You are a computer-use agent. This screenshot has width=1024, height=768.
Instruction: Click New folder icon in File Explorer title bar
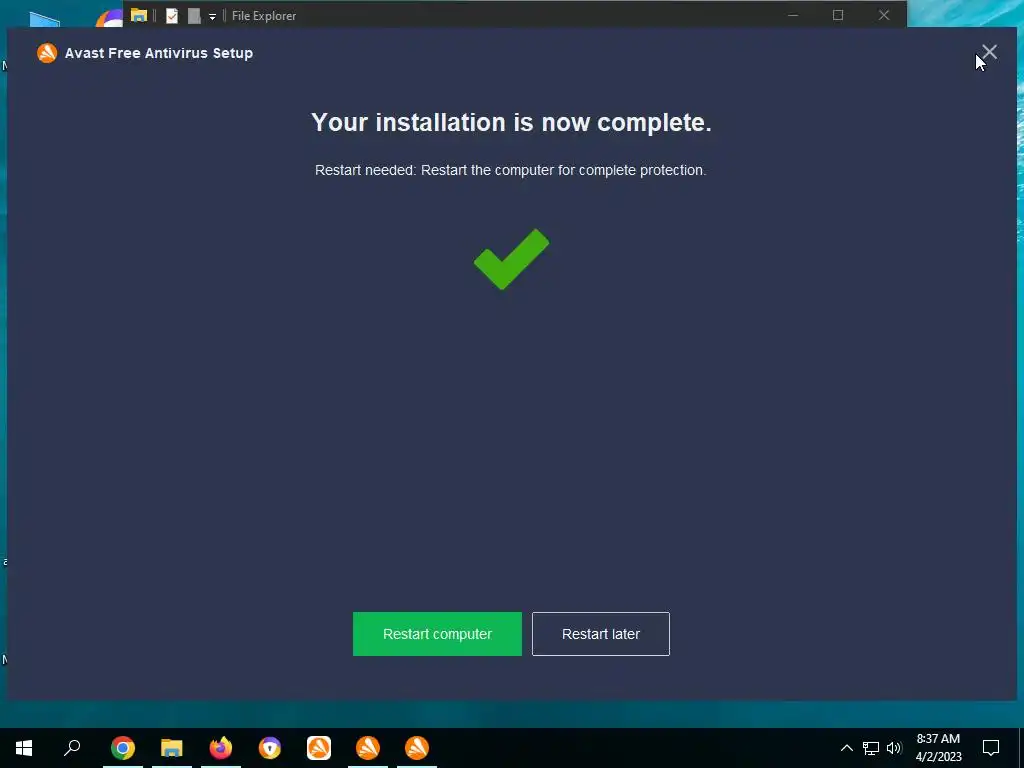[194, 16]
